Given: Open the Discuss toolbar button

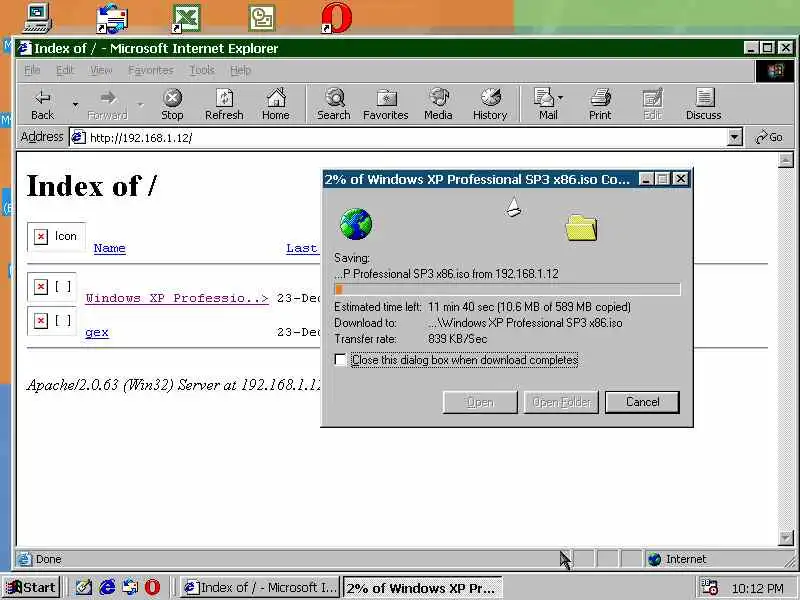Looking at the screenshot, I should coord(704,104).
